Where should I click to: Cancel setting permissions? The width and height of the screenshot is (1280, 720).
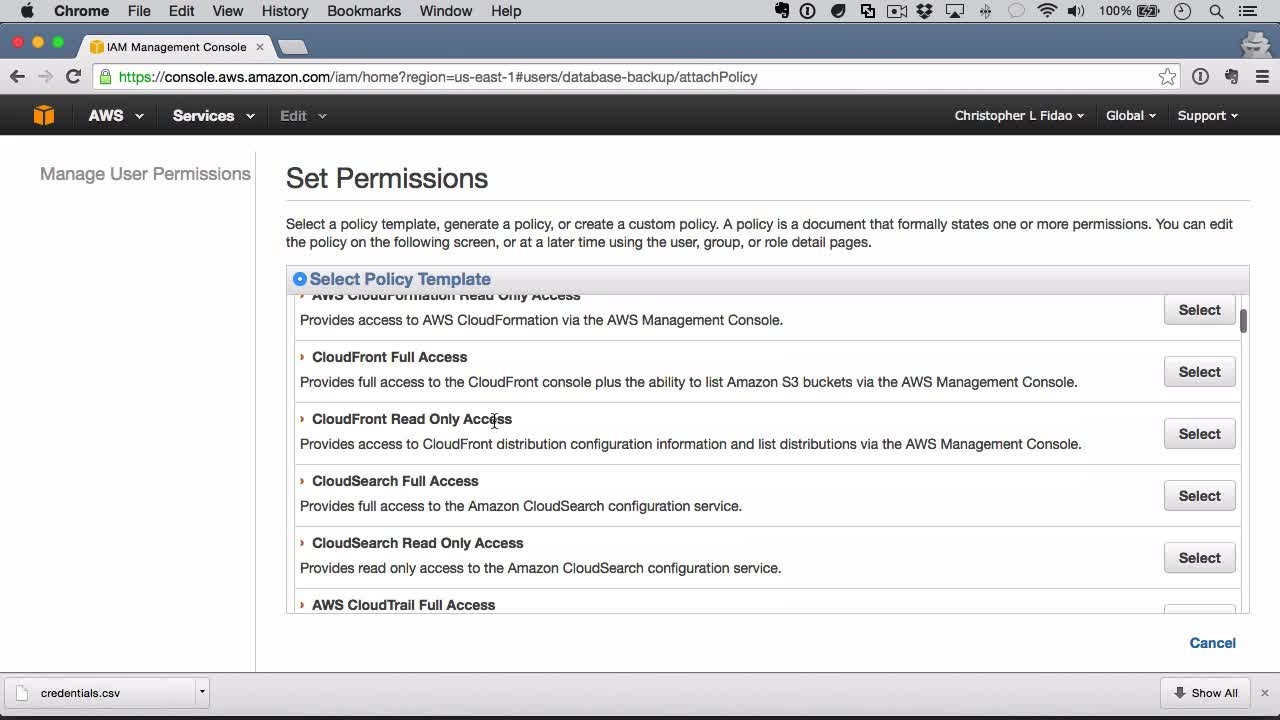[1212, 643]
